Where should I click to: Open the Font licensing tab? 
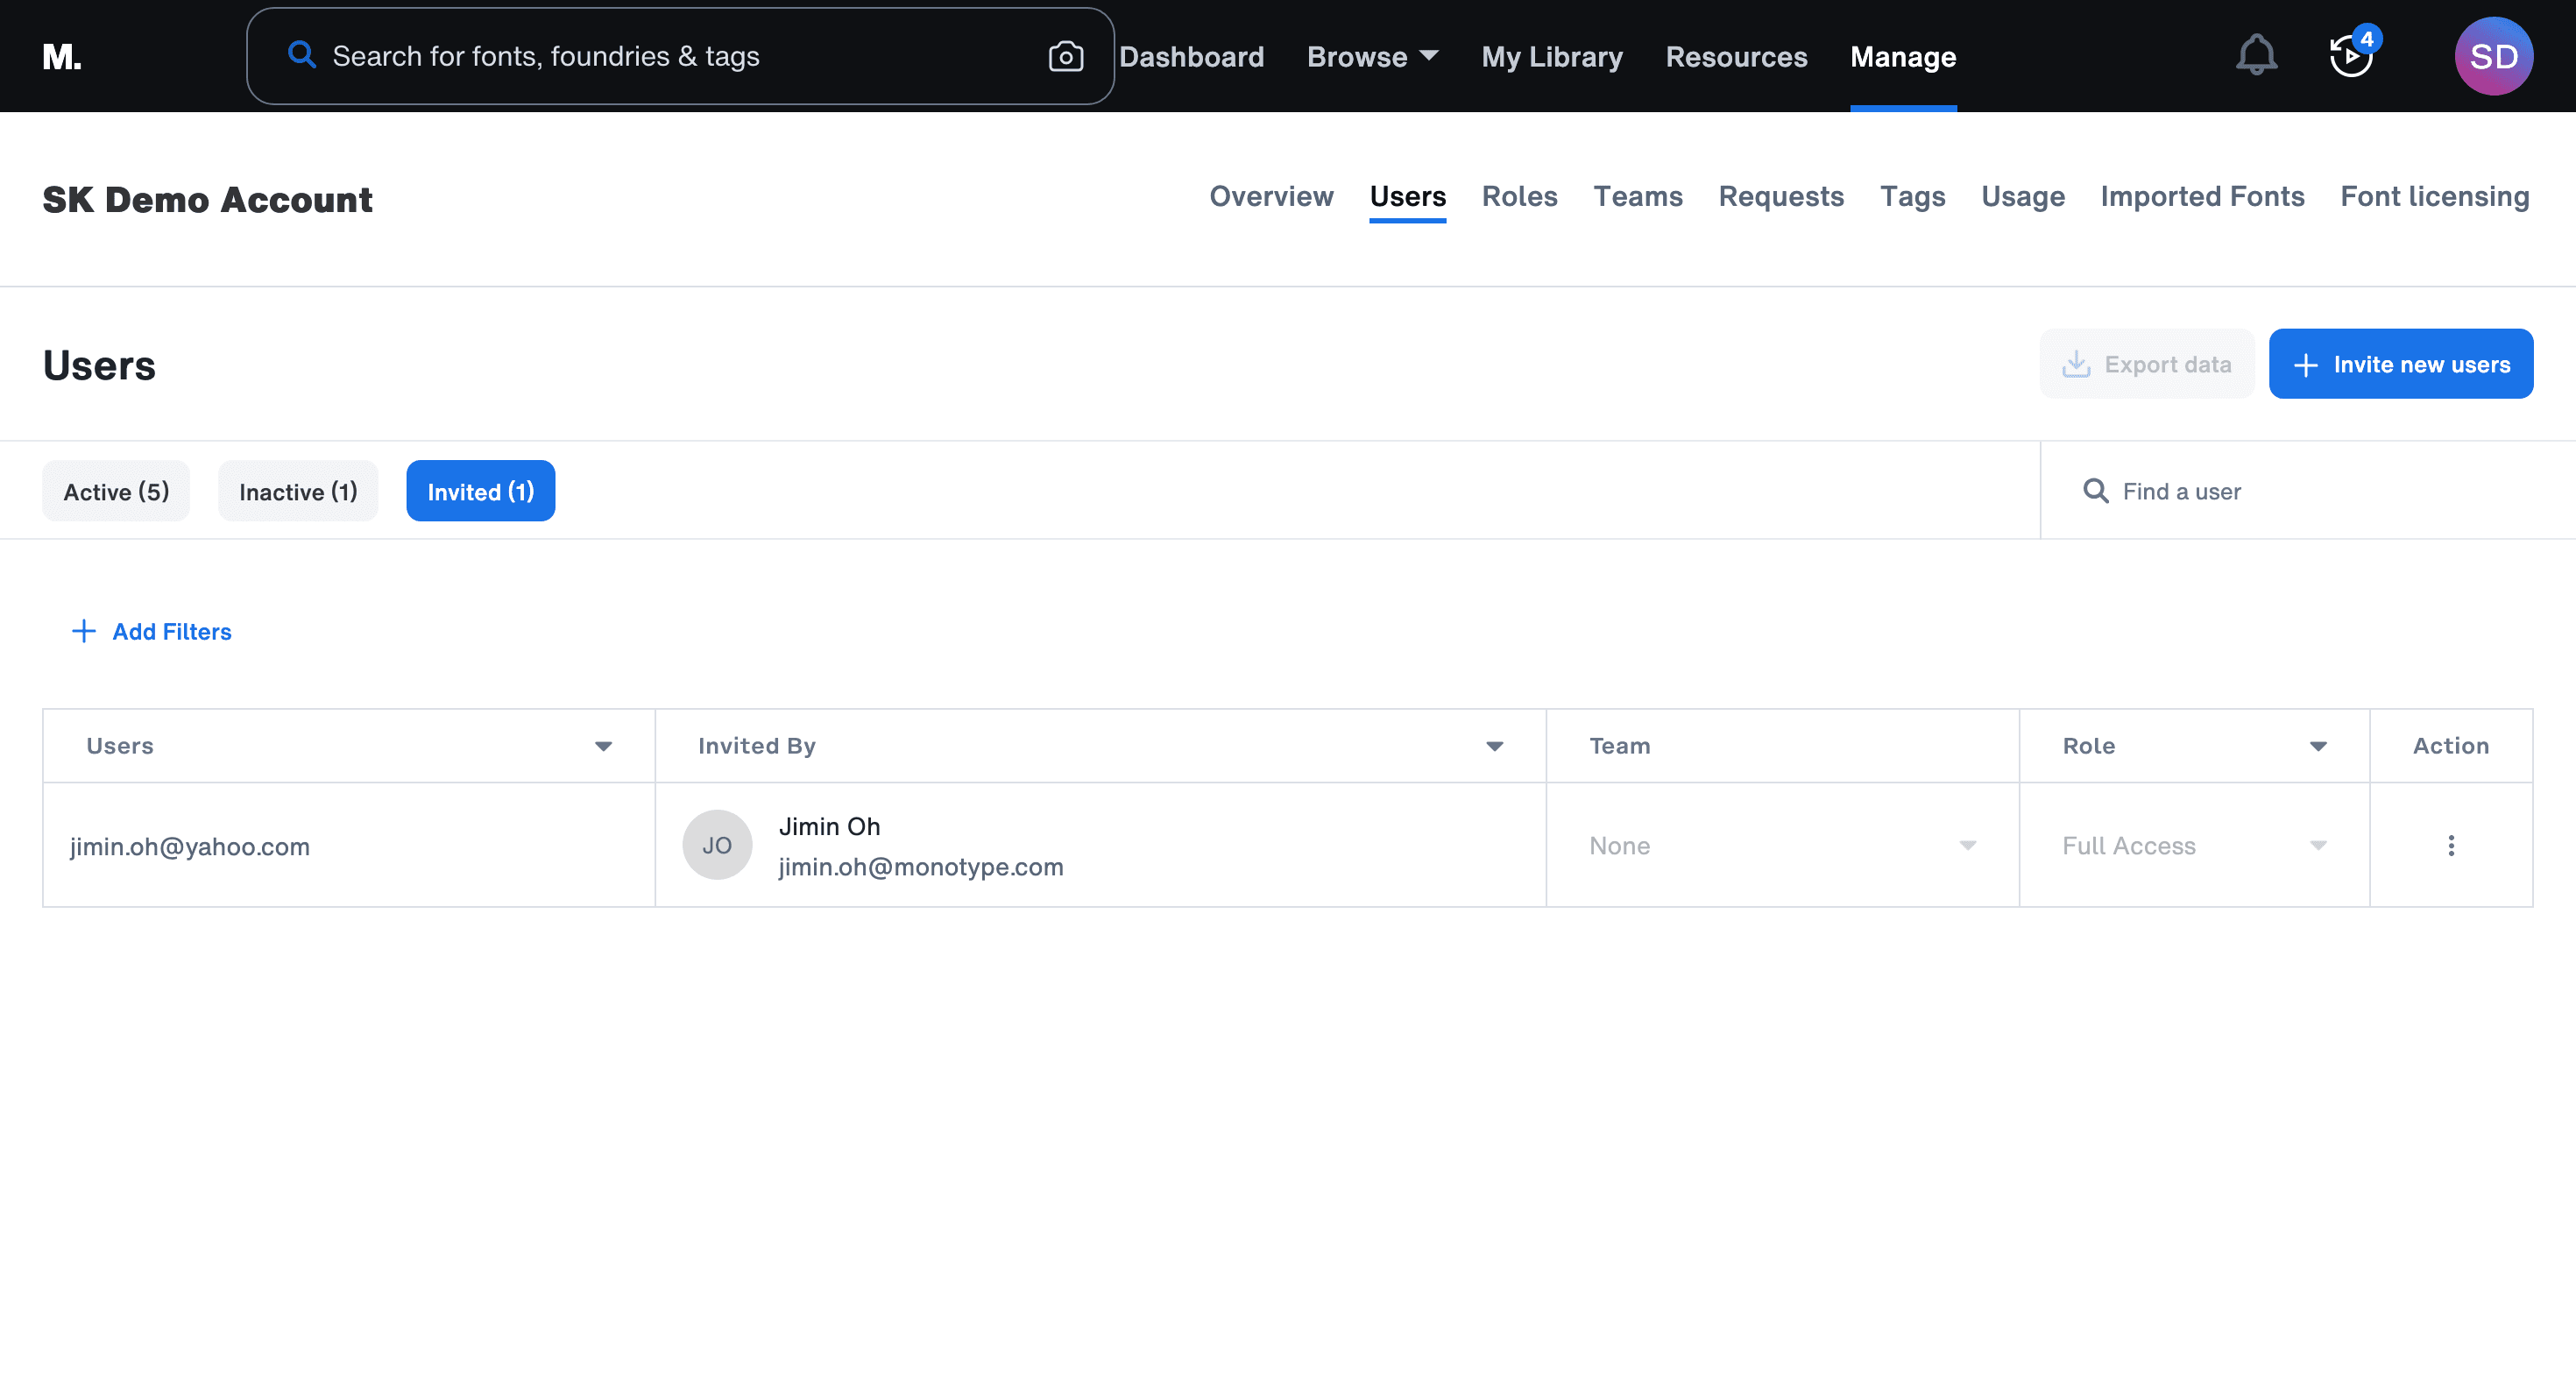[x=2434, y=197]
